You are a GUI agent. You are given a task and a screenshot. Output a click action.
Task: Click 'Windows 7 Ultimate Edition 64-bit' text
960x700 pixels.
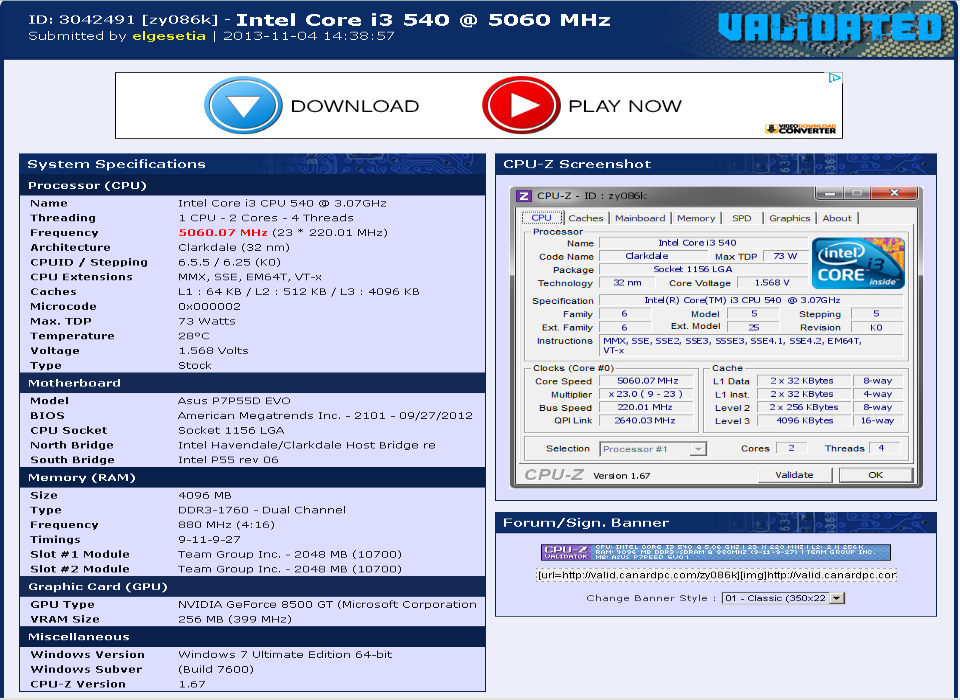(x=285, y=654)
